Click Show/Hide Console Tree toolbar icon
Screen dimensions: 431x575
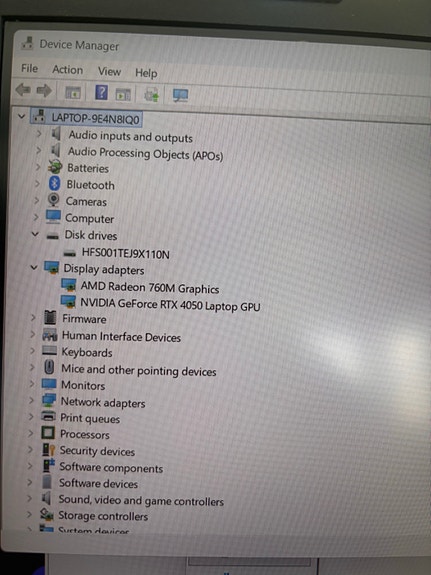tap(73, 92)
